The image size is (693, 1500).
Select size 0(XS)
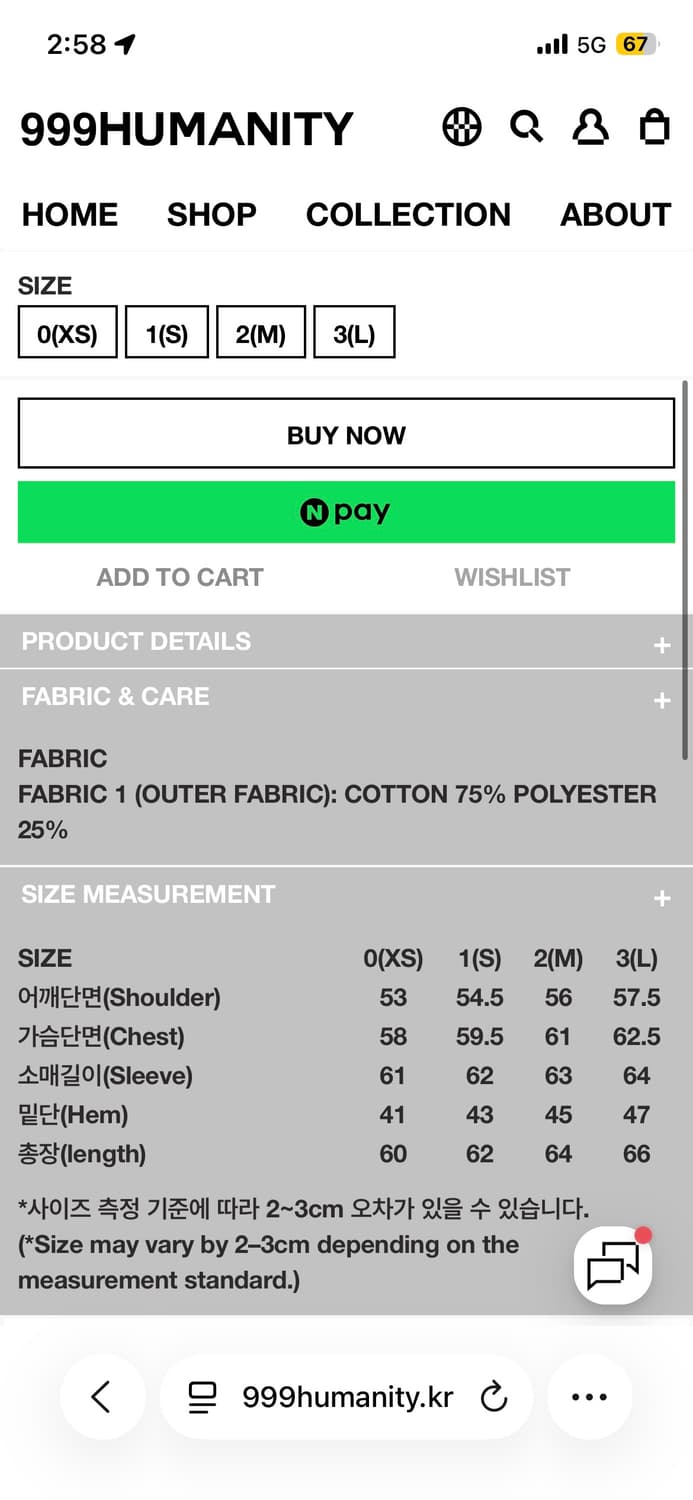[67, 333]
